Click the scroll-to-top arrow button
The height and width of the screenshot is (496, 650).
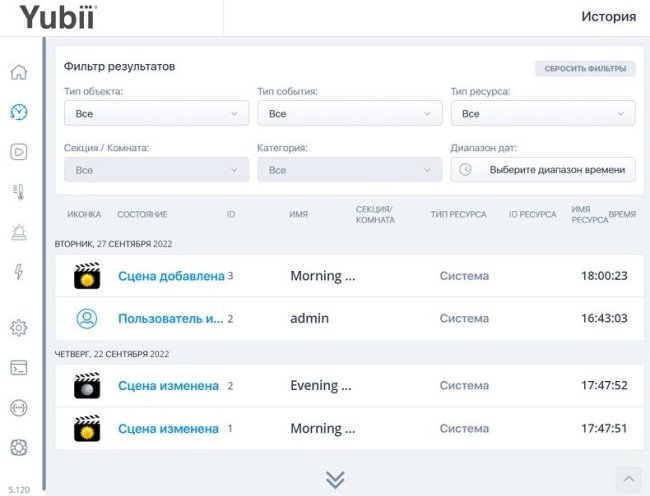[628, 480]
